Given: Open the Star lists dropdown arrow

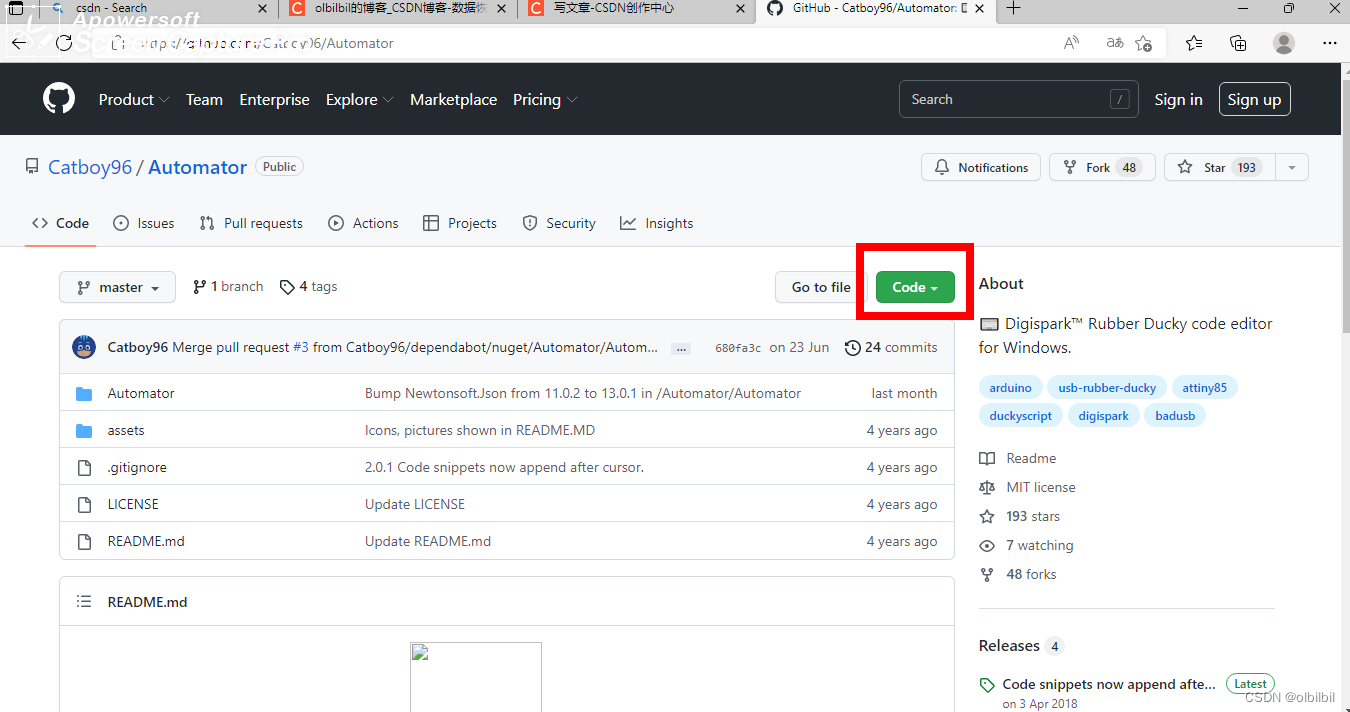Looking at the screenshot, I should click(x=1292, y=168).
